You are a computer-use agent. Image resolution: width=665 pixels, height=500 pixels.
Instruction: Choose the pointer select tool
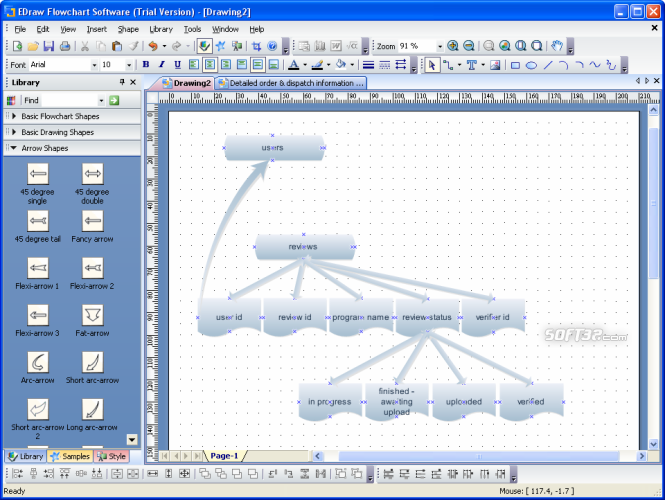[432, 65]
